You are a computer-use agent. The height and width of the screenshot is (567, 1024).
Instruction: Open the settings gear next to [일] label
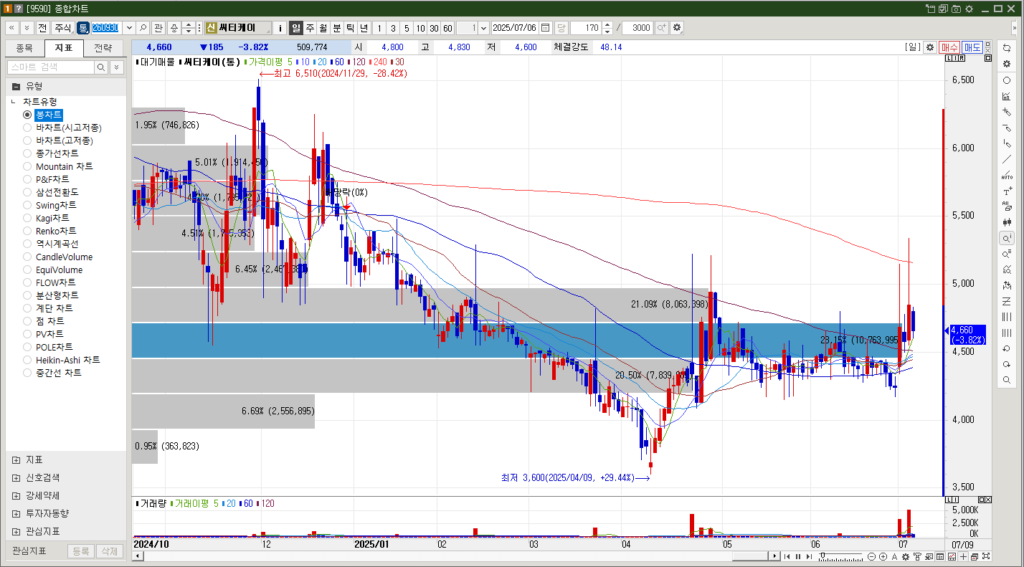929,48
